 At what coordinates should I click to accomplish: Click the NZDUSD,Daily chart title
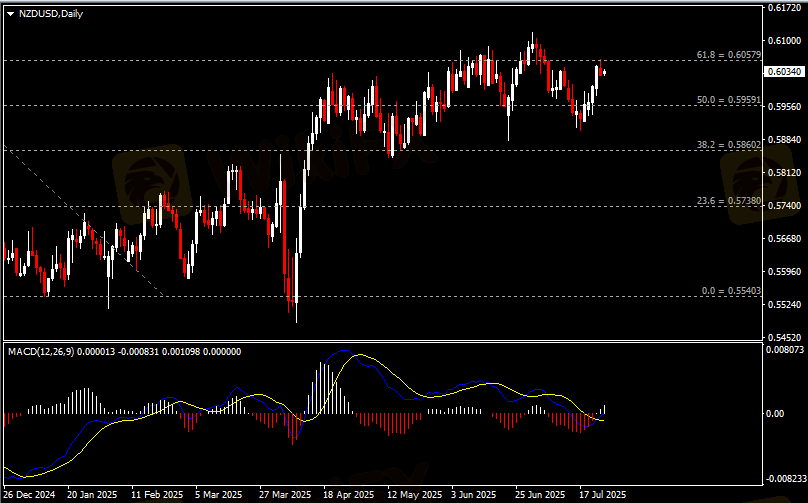[51, 14]
